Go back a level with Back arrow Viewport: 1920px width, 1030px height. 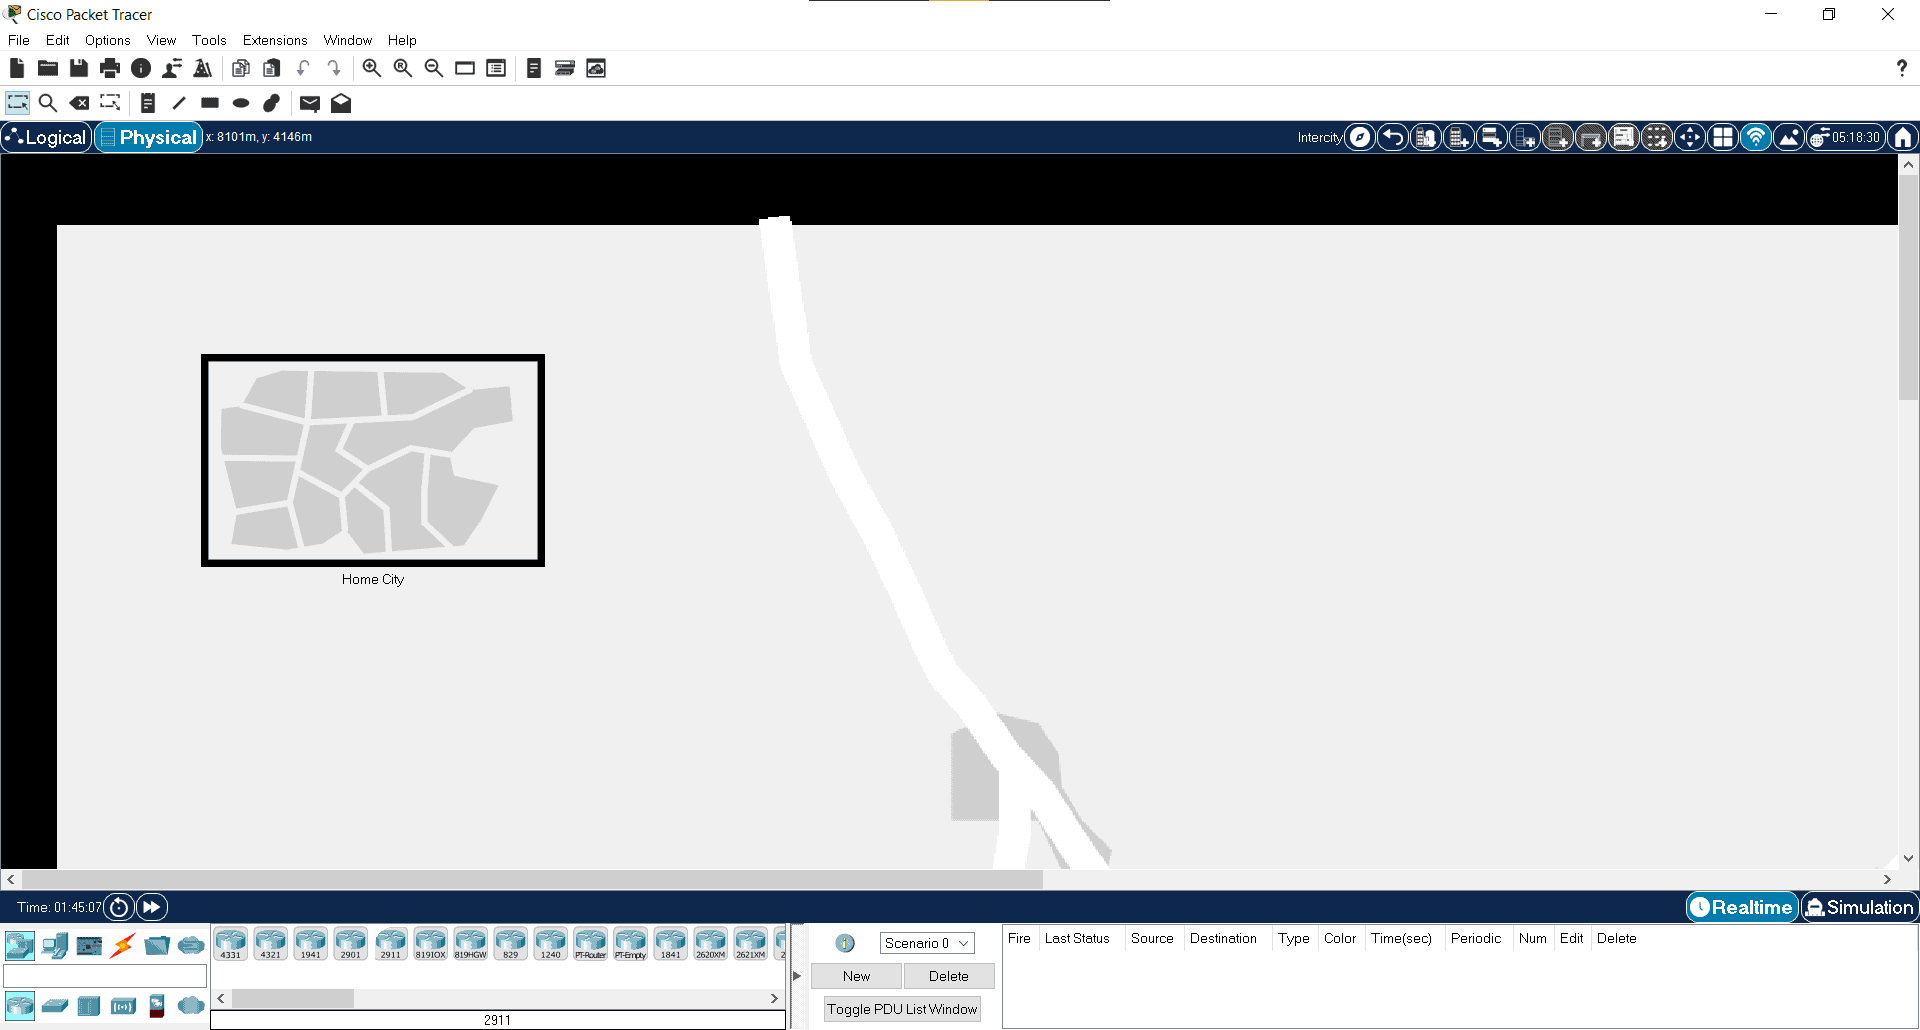coord(1393,137)
